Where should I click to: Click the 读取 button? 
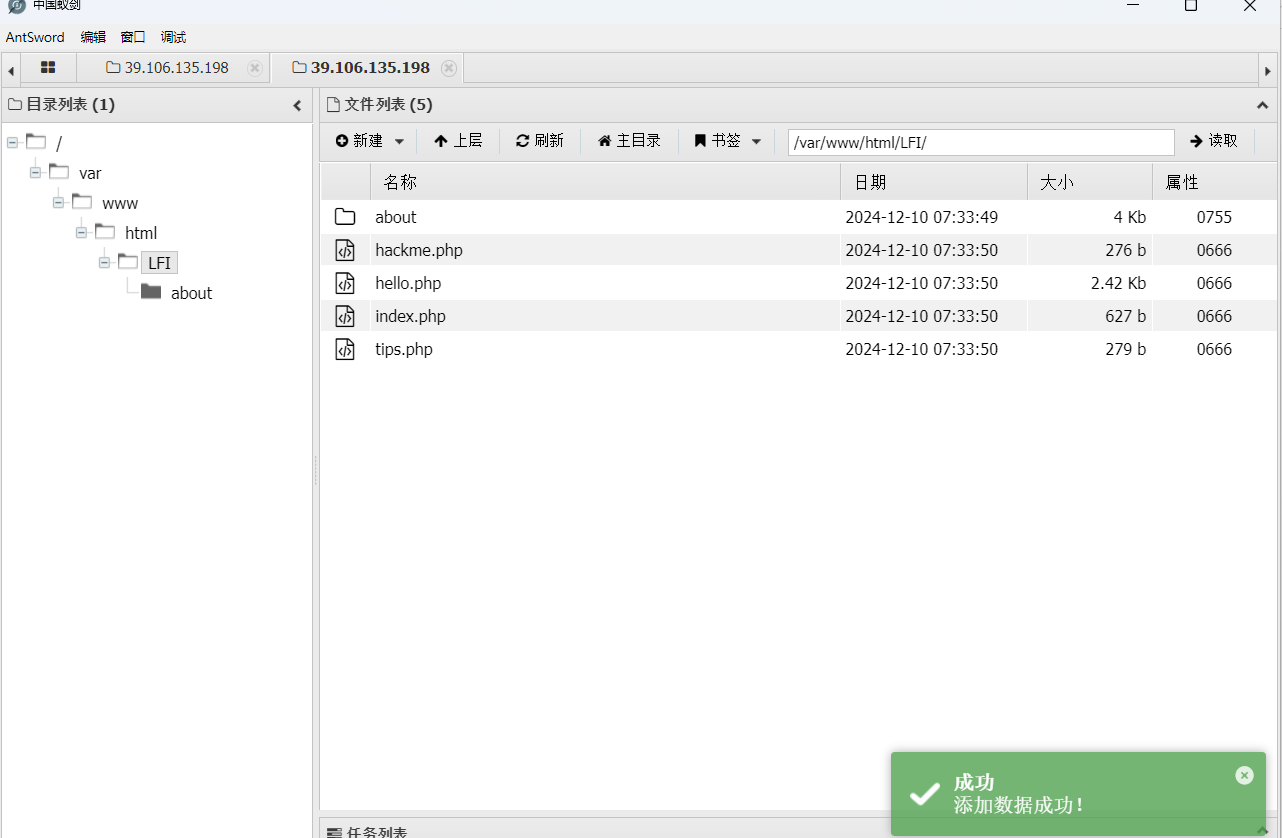point(1214,141)
